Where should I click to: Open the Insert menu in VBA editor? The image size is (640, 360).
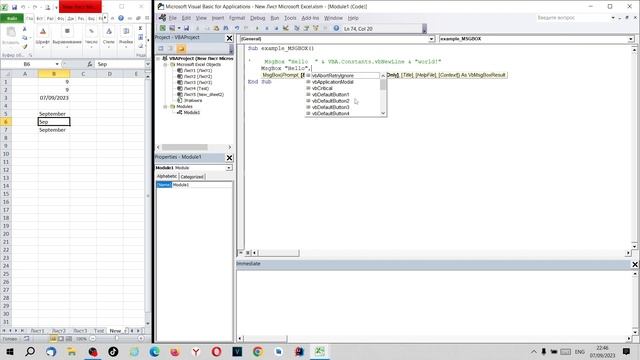(x=218, y=18)
